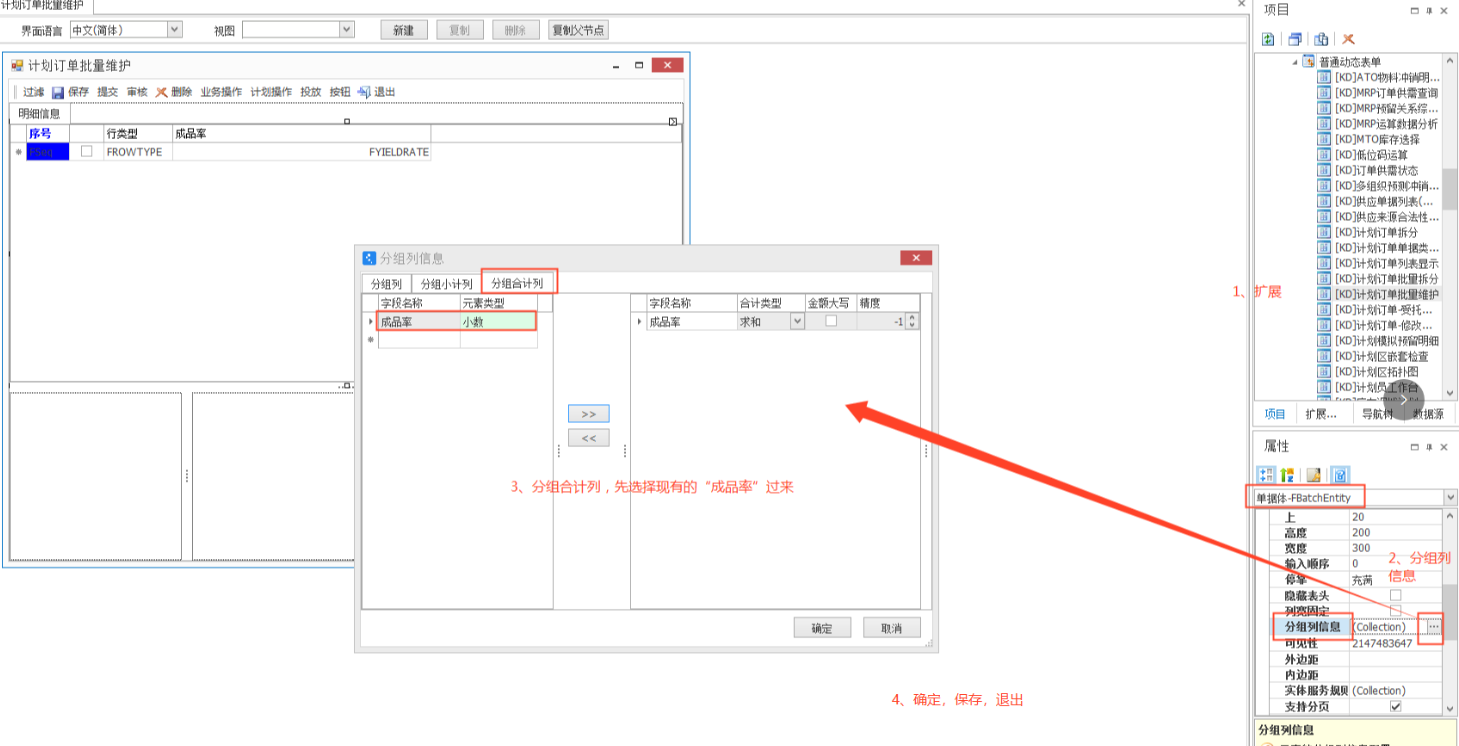Open 分组列信息 collection ellipsis button
This screenshot has height=746, width=1459.
tap(1433, 627)
